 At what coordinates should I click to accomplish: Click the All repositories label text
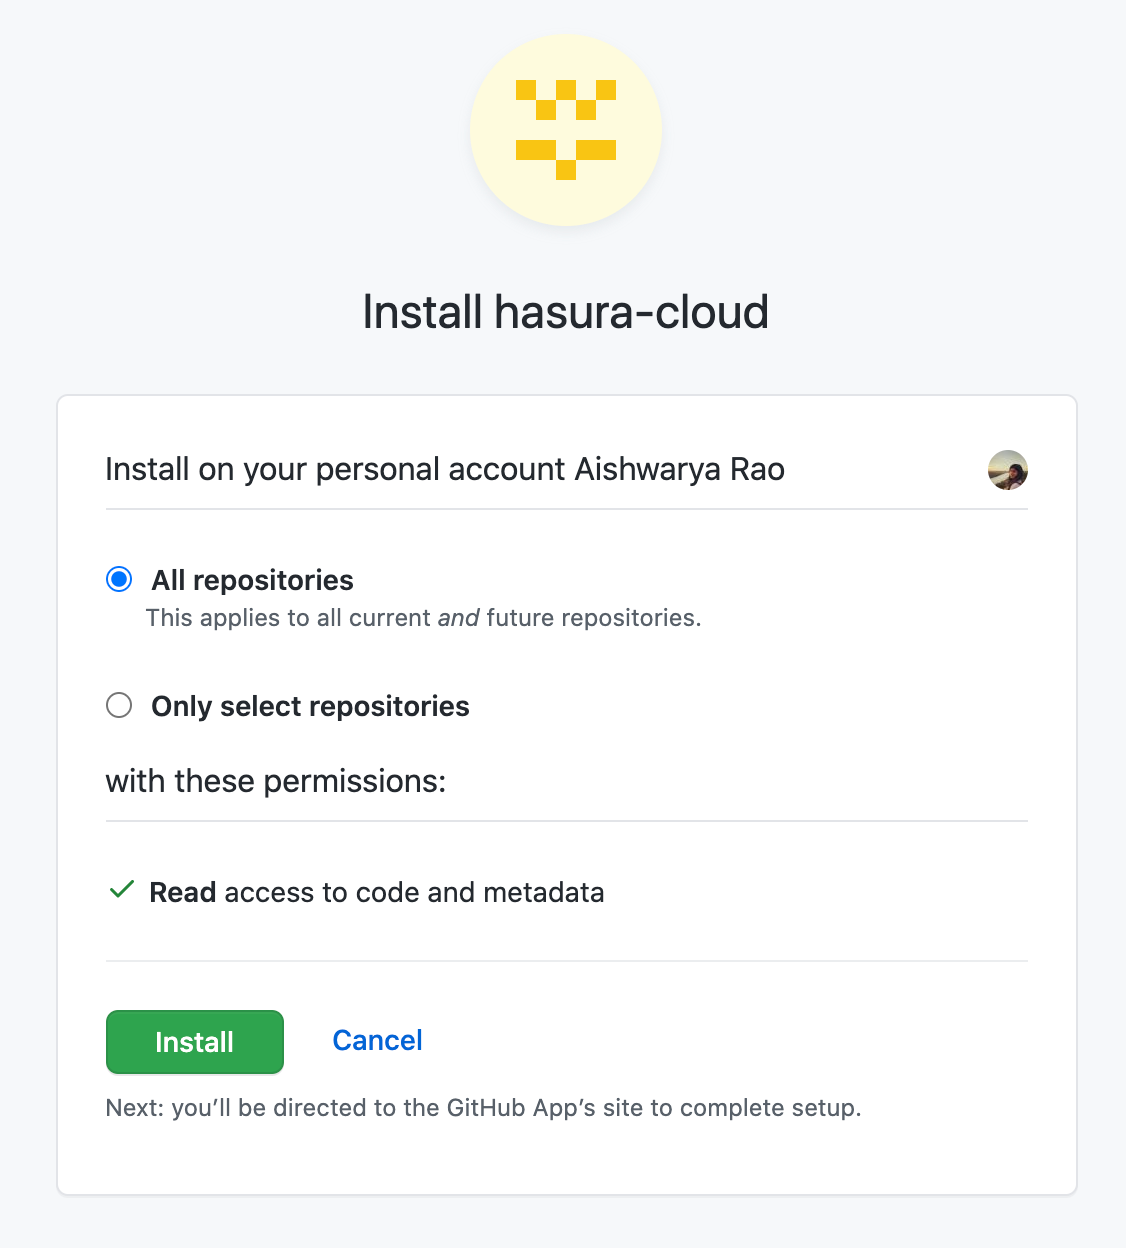coord(252,579)
